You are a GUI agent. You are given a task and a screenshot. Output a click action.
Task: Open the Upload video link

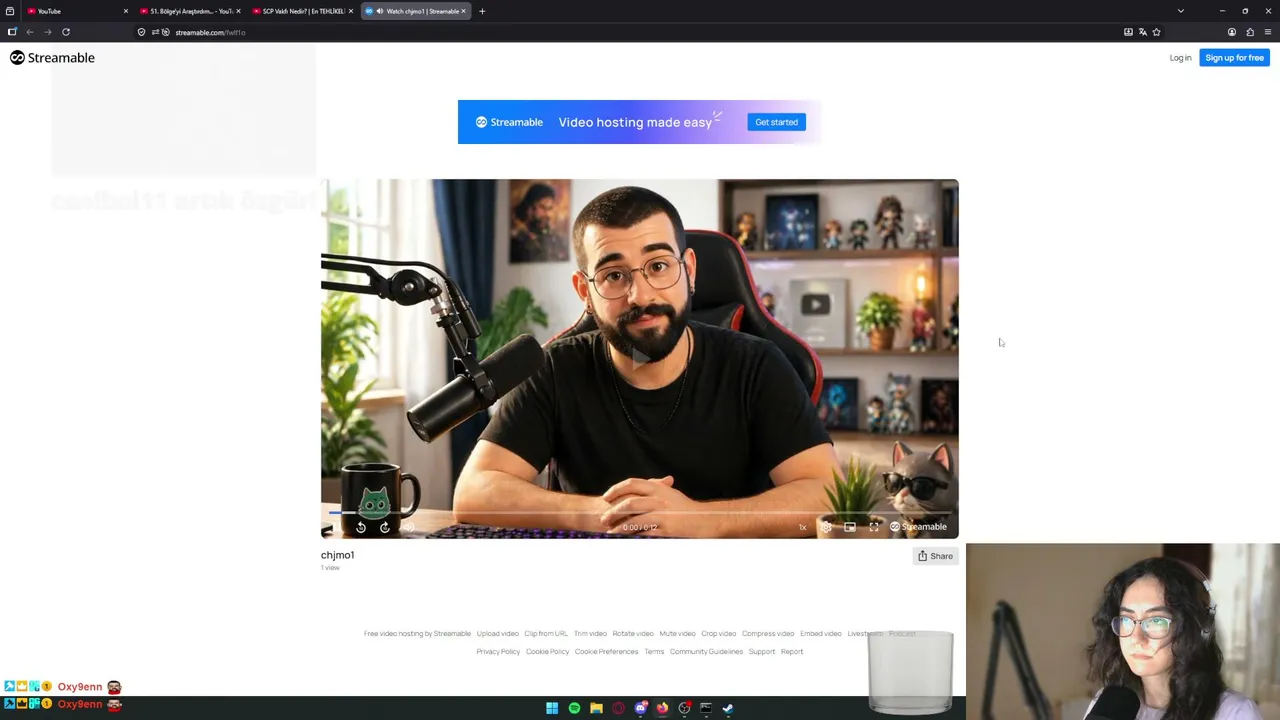[x=497, y=634]
